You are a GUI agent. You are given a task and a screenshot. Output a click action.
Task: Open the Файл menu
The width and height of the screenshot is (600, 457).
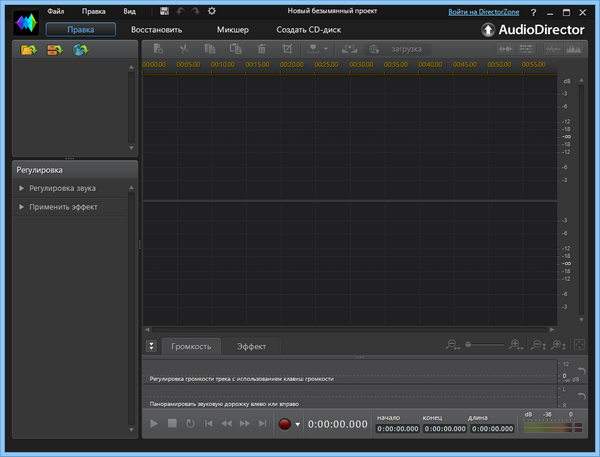pyautogui.click(x=57, y=11)
